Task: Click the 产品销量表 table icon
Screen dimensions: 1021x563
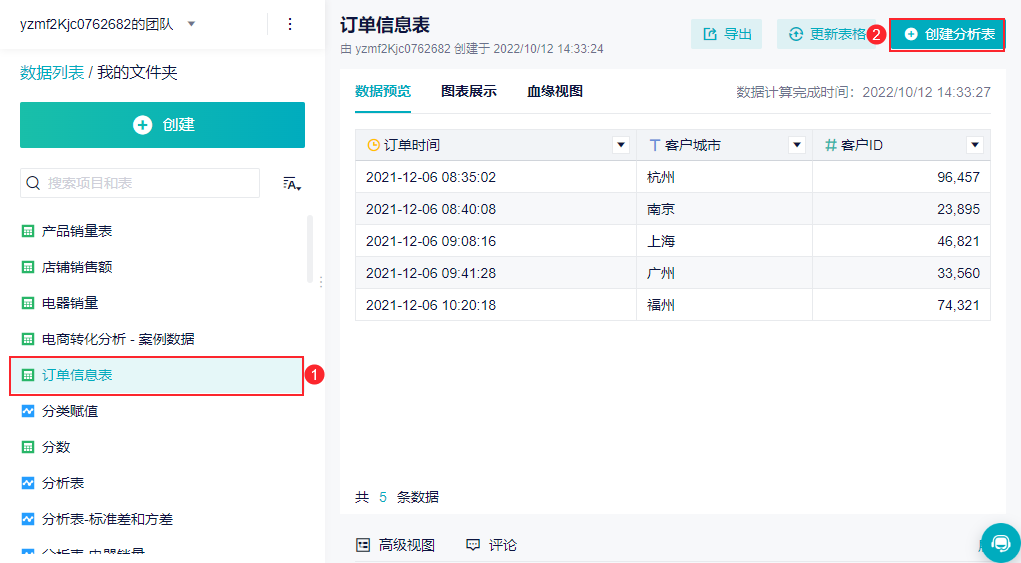Action: [28, 231]
